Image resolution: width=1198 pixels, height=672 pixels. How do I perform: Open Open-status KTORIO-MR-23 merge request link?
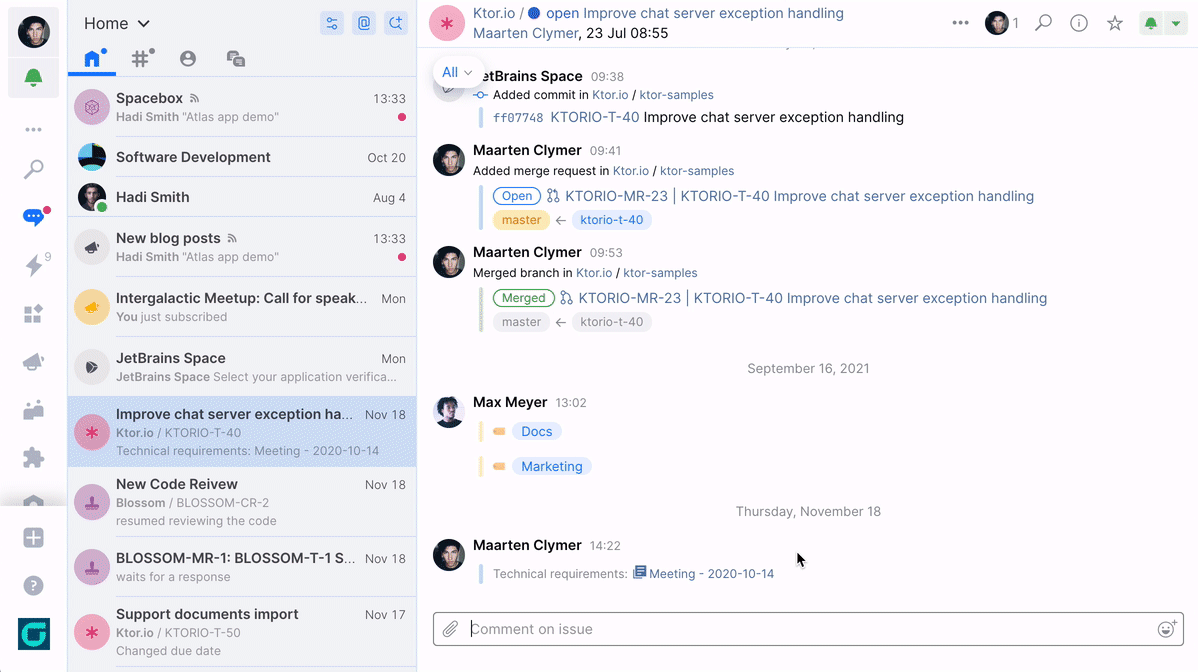click(x=799, y=196)
